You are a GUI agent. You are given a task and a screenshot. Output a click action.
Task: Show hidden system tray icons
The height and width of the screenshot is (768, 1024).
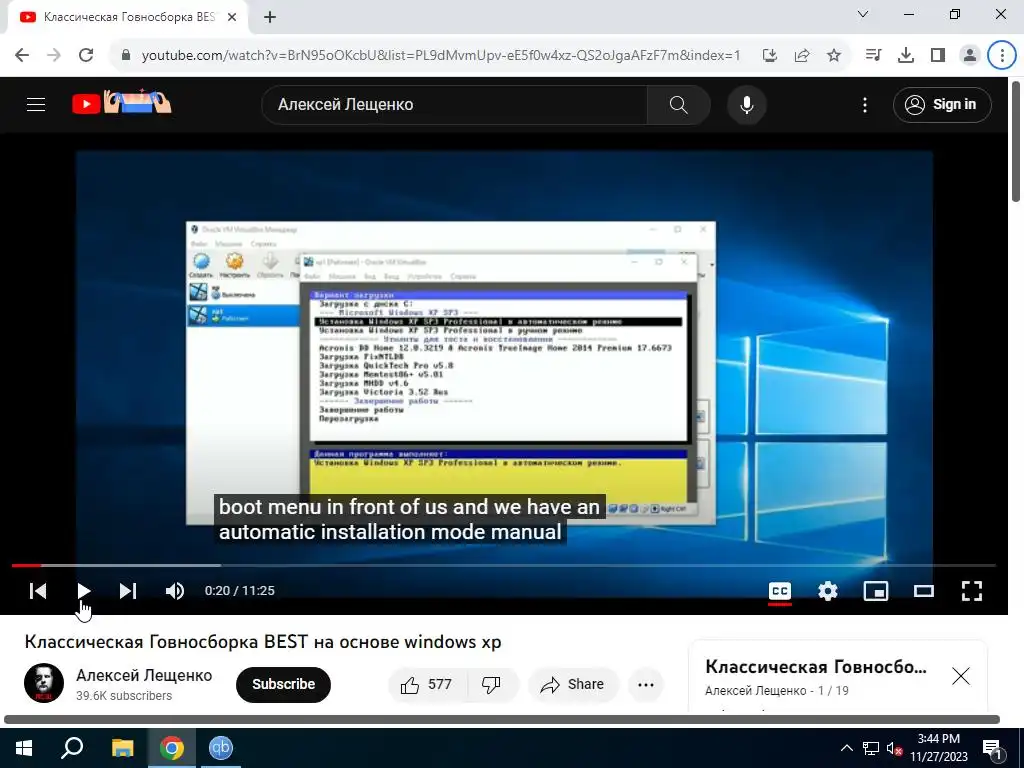(x=846, y=748)
